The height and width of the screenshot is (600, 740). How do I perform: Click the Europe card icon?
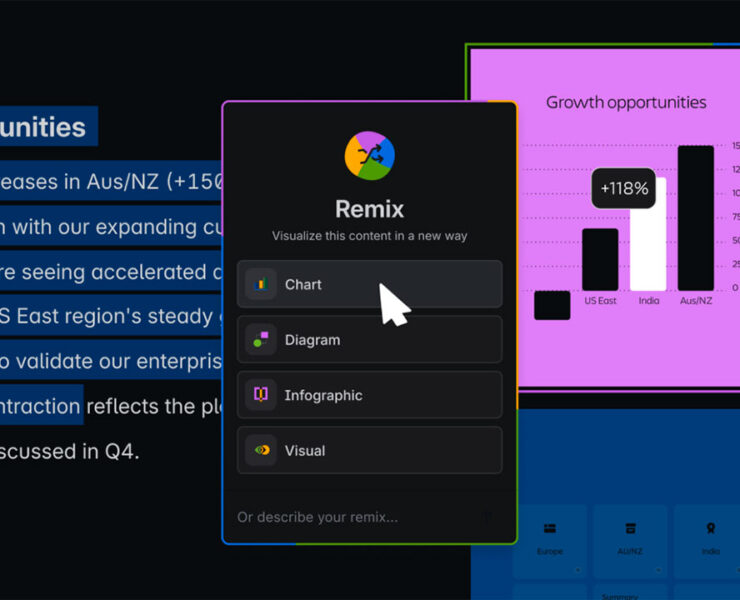click(550, 528)
